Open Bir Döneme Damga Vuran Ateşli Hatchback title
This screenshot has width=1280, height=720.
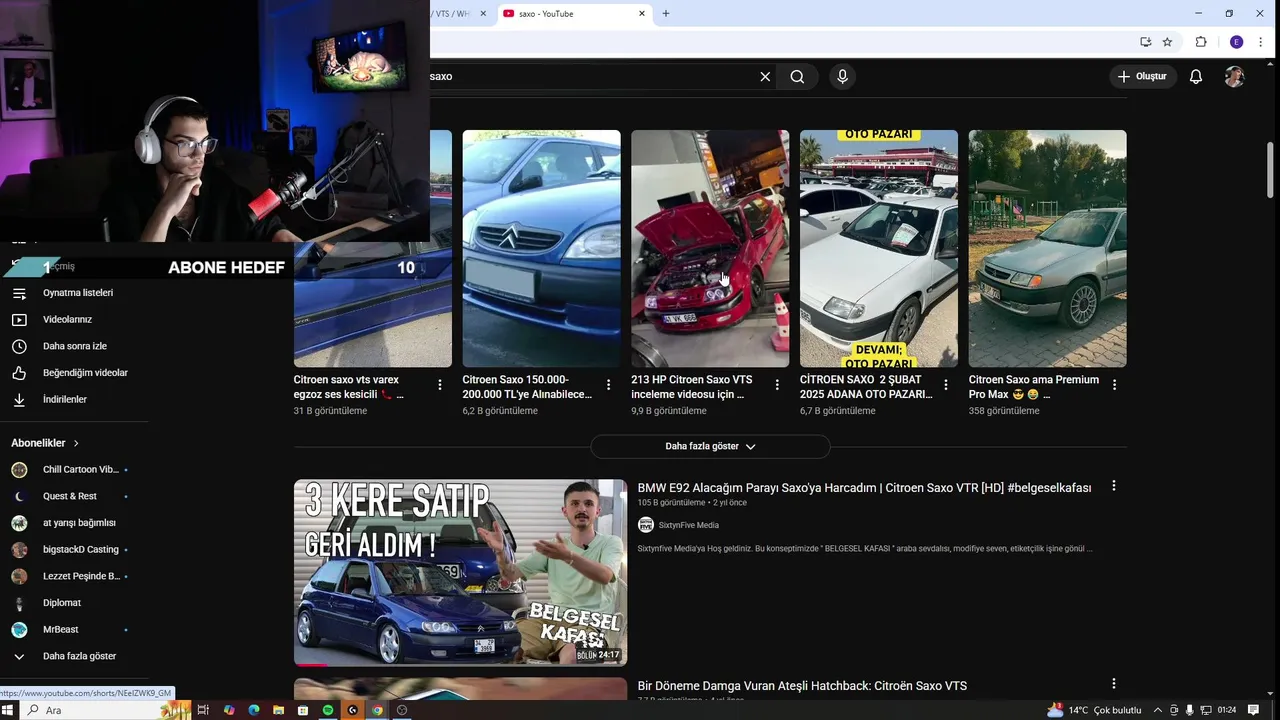click(802, 686)
